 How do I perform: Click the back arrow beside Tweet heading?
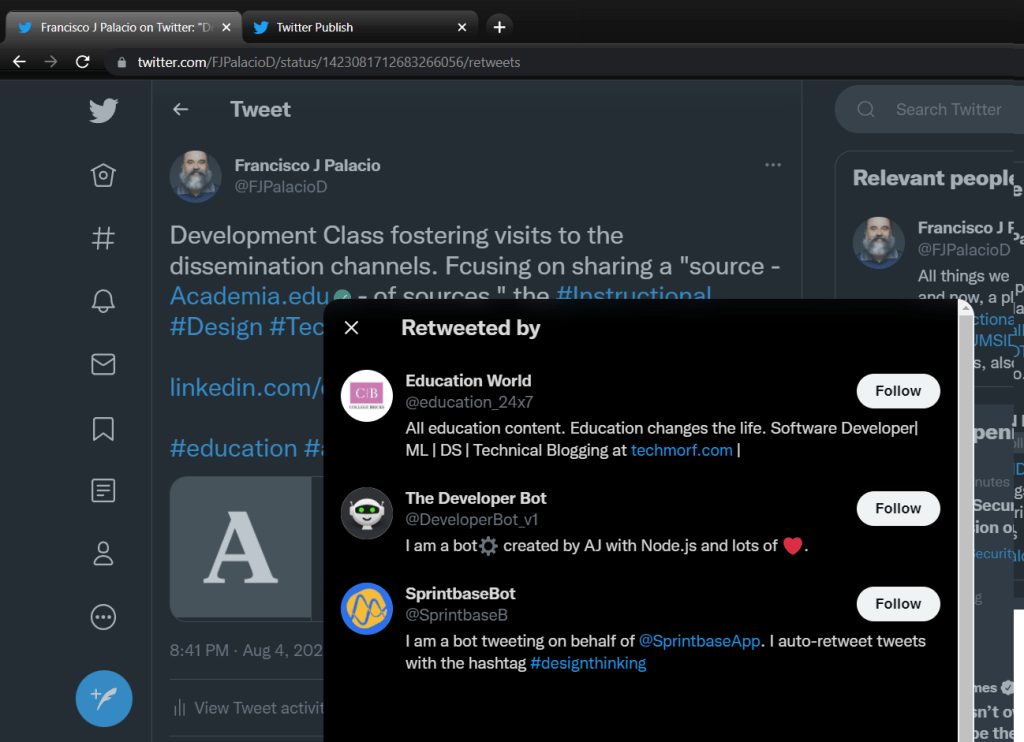[180, 110]
